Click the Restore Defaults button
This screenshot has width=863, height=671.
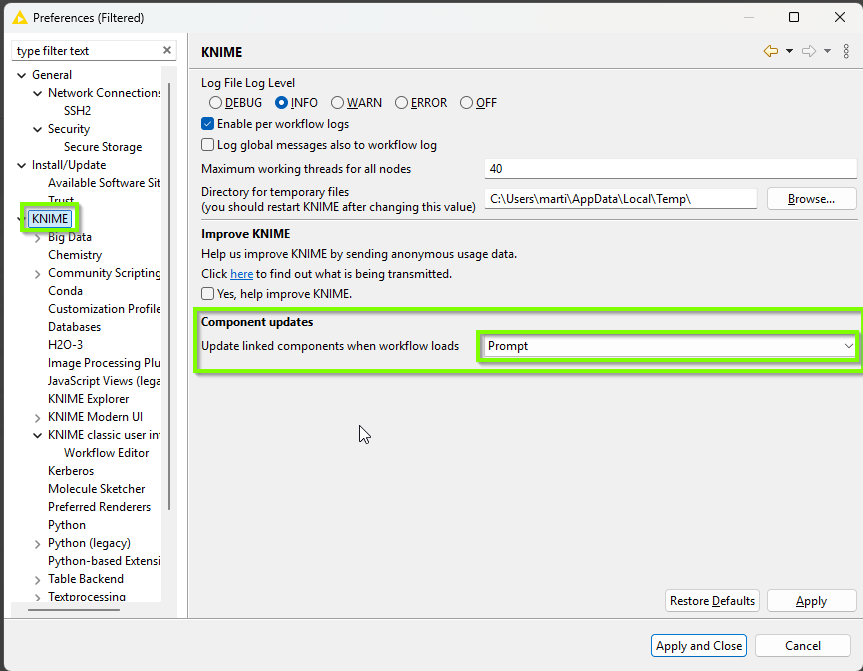(x=712, y=601)
